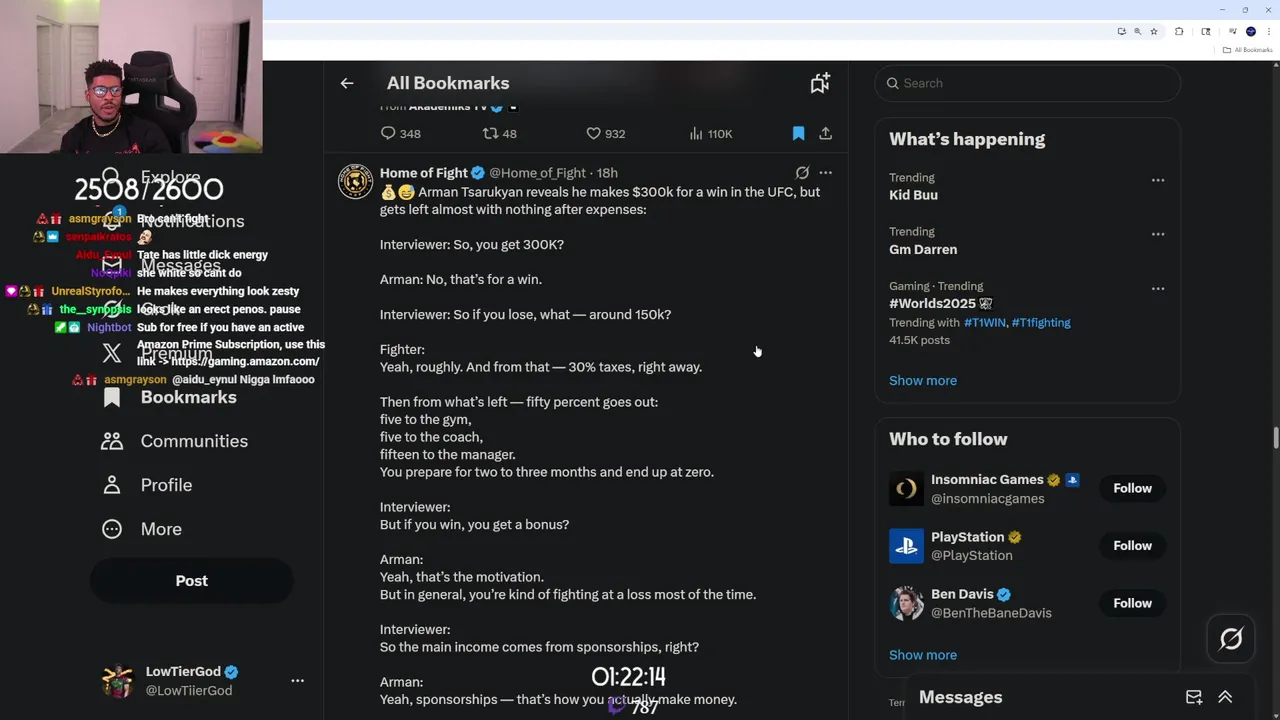Like the post with 932 likes
This screenshot has width=1280, height=720.
tap(605, 133)
